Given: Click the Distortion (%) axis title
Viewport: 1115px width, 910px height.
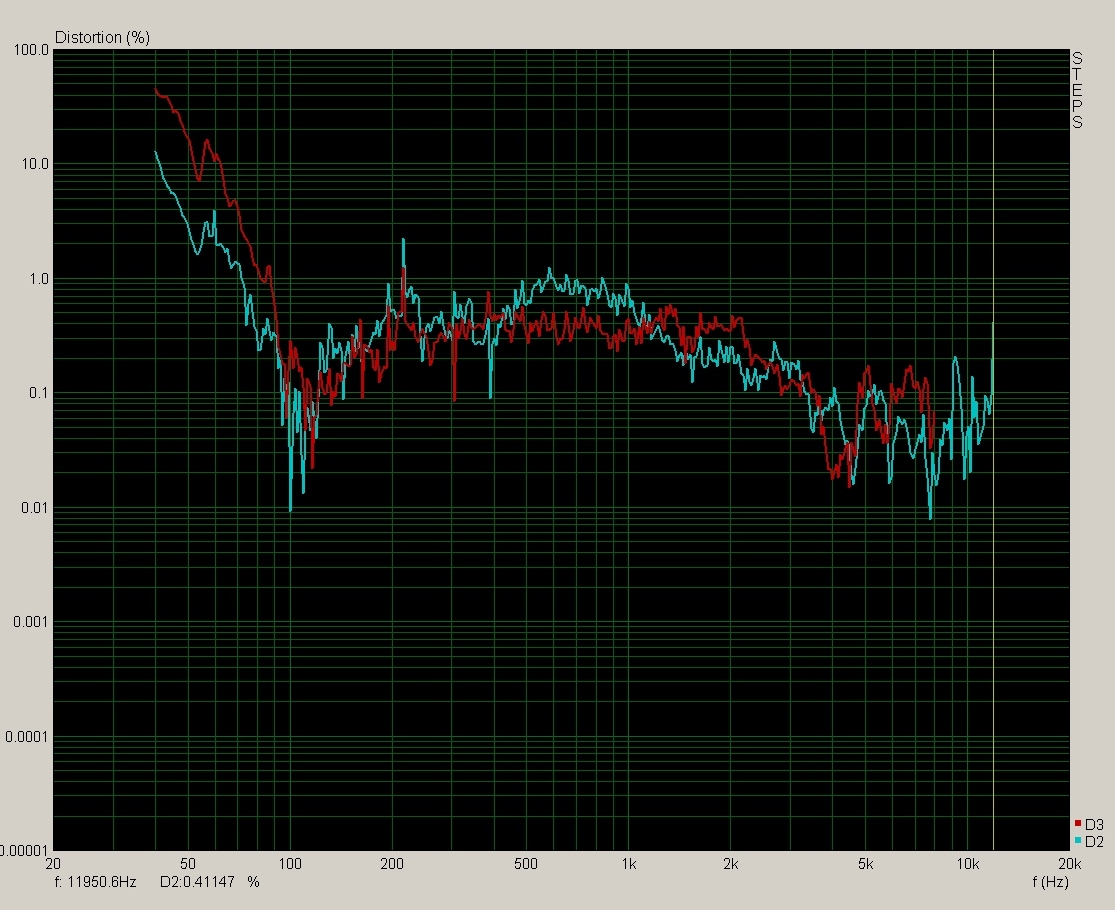Looking at the screenshot, I should pos(102,38).
